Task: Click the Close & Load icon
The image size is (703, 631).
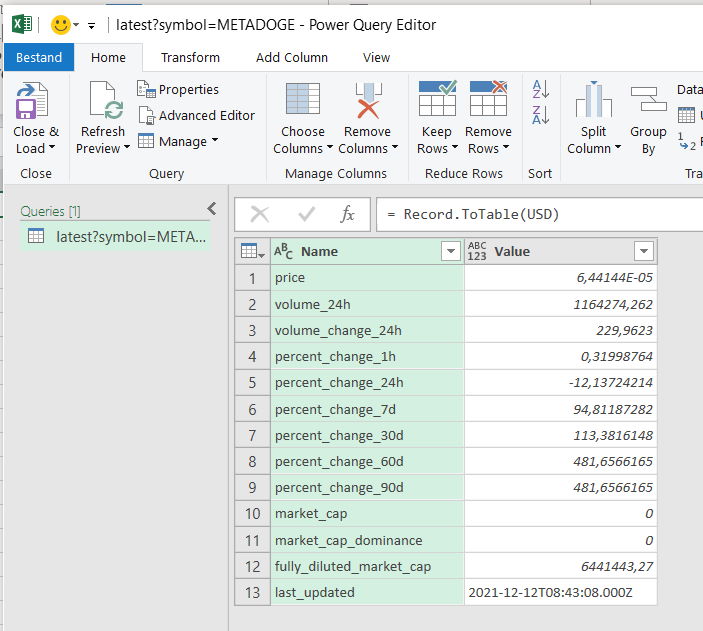Action: (x=32, y=100)
